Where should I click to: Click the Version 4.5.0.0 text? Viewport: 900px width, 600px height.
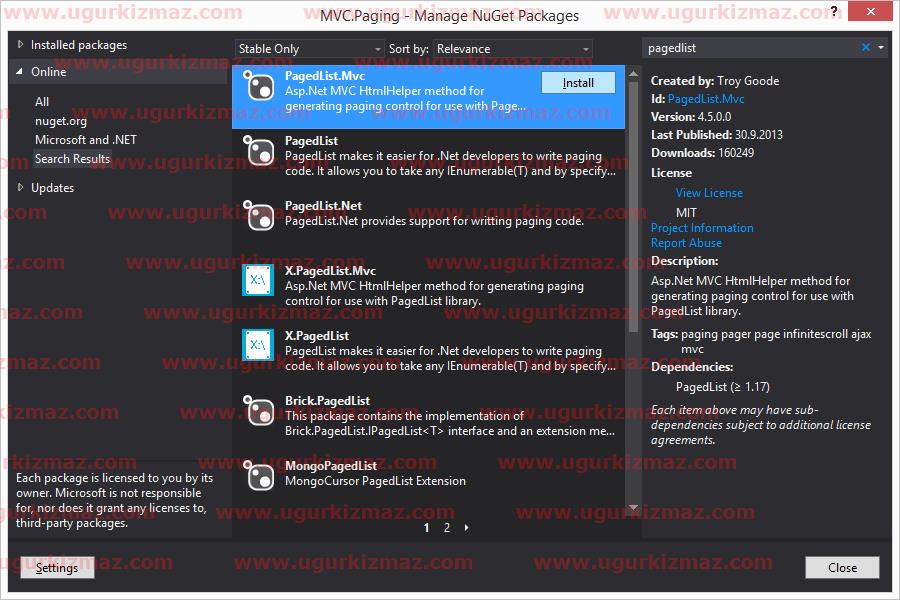(691, 117)
